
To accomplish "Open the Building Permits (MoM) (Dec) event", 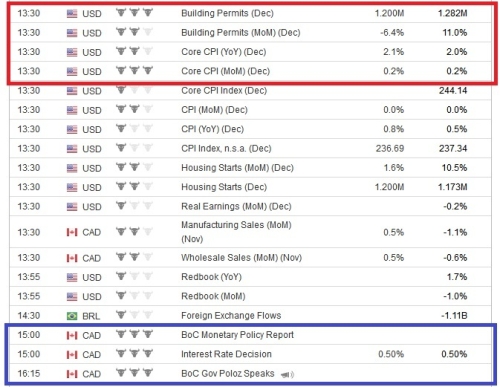I will pyautogui.click(x=241, y=33).
